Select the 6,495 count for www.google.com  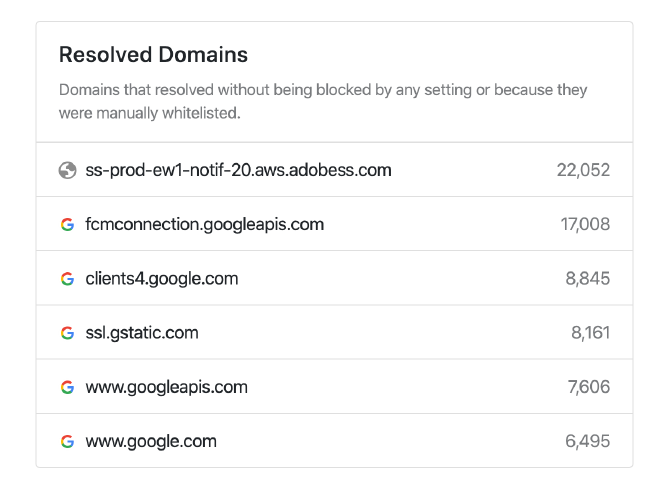click(x=587, y=441)
